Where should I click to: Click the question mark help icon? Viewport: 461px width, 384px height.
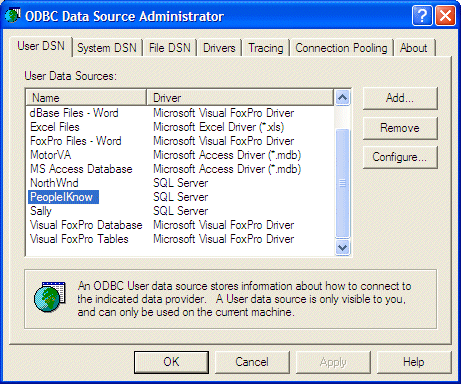(422, 16)
